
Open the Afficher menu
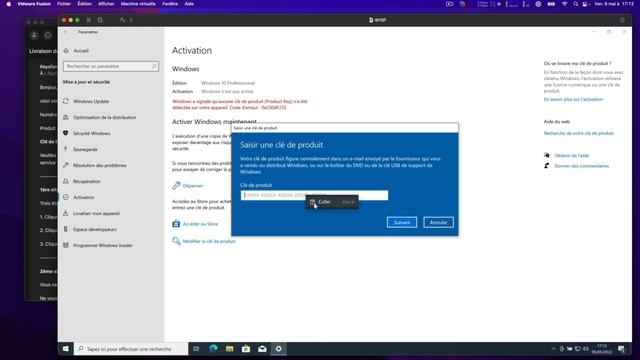[x=106, y=4]
